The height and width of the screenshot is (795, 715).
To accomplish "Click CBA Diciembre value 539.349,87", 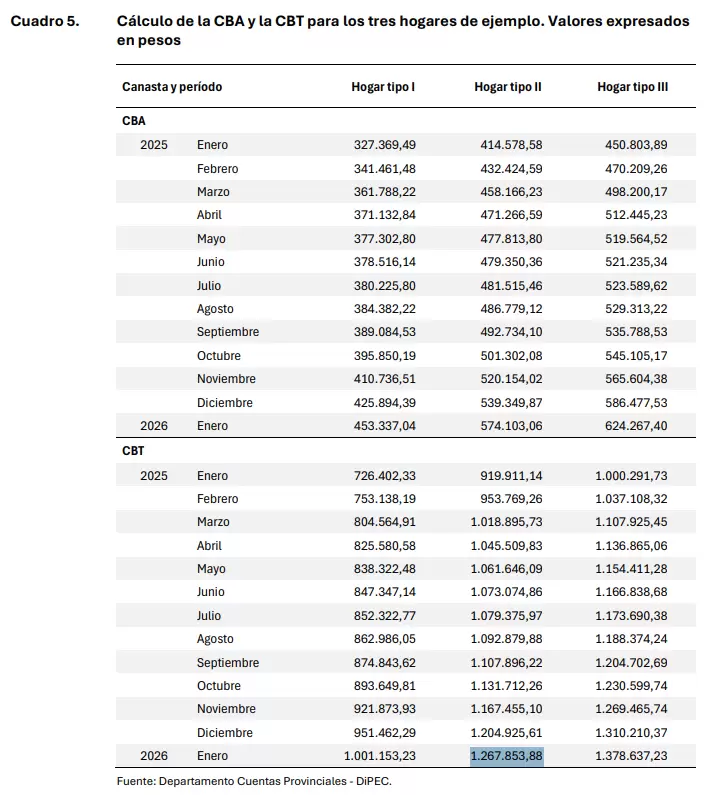I will tap(511, 403).
